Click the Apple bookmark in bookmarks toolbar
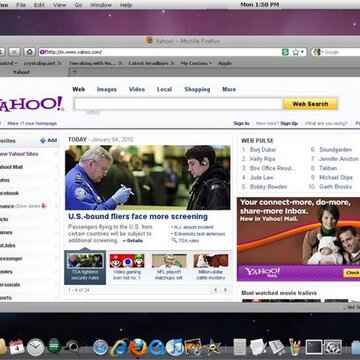 [225, 63]
